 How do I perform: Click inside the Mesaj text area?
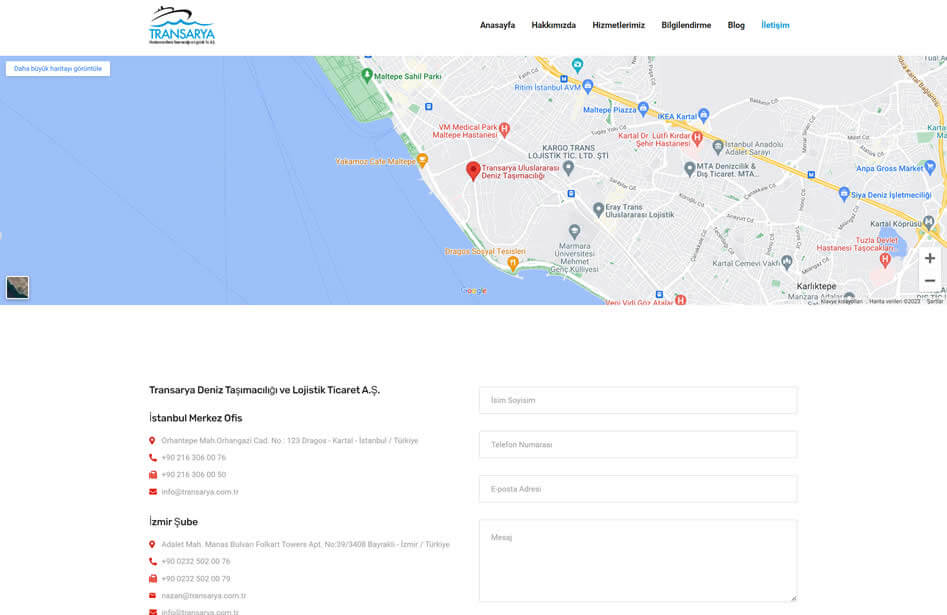638,560
